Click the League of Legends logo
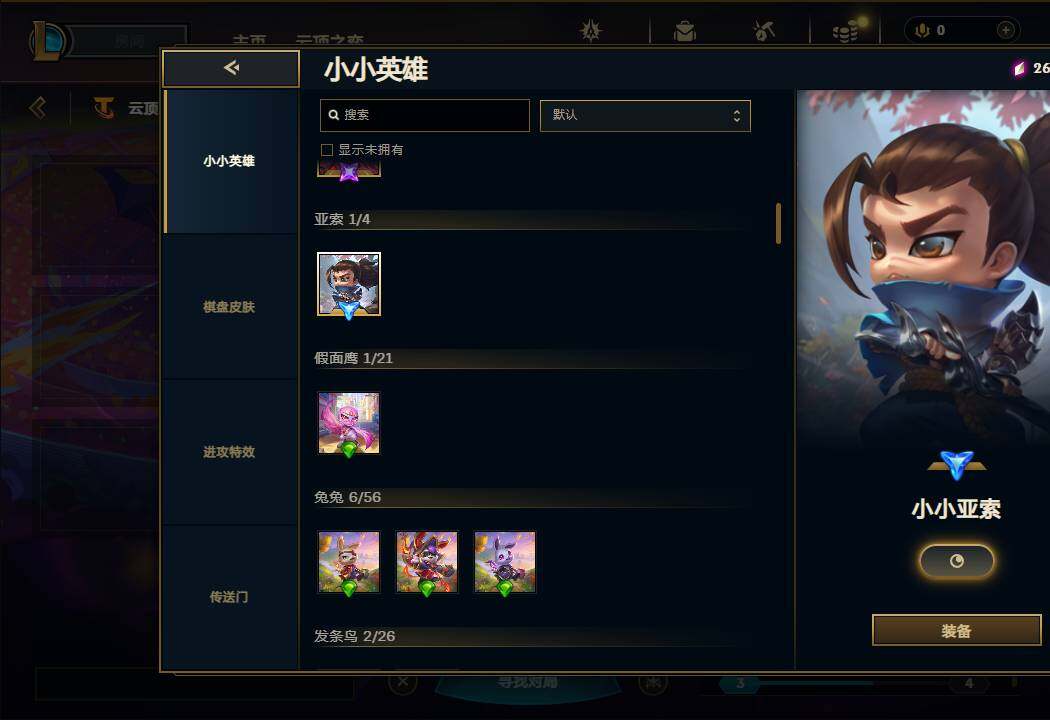Screen dimensions: 1050x720 [47, 42]
